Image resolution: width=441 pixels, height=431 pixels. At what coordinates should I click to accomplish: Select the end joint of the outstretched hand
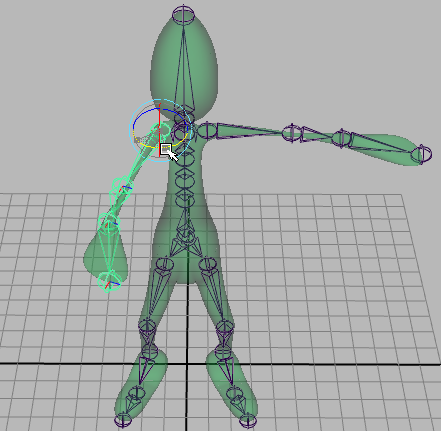(421, 154)
